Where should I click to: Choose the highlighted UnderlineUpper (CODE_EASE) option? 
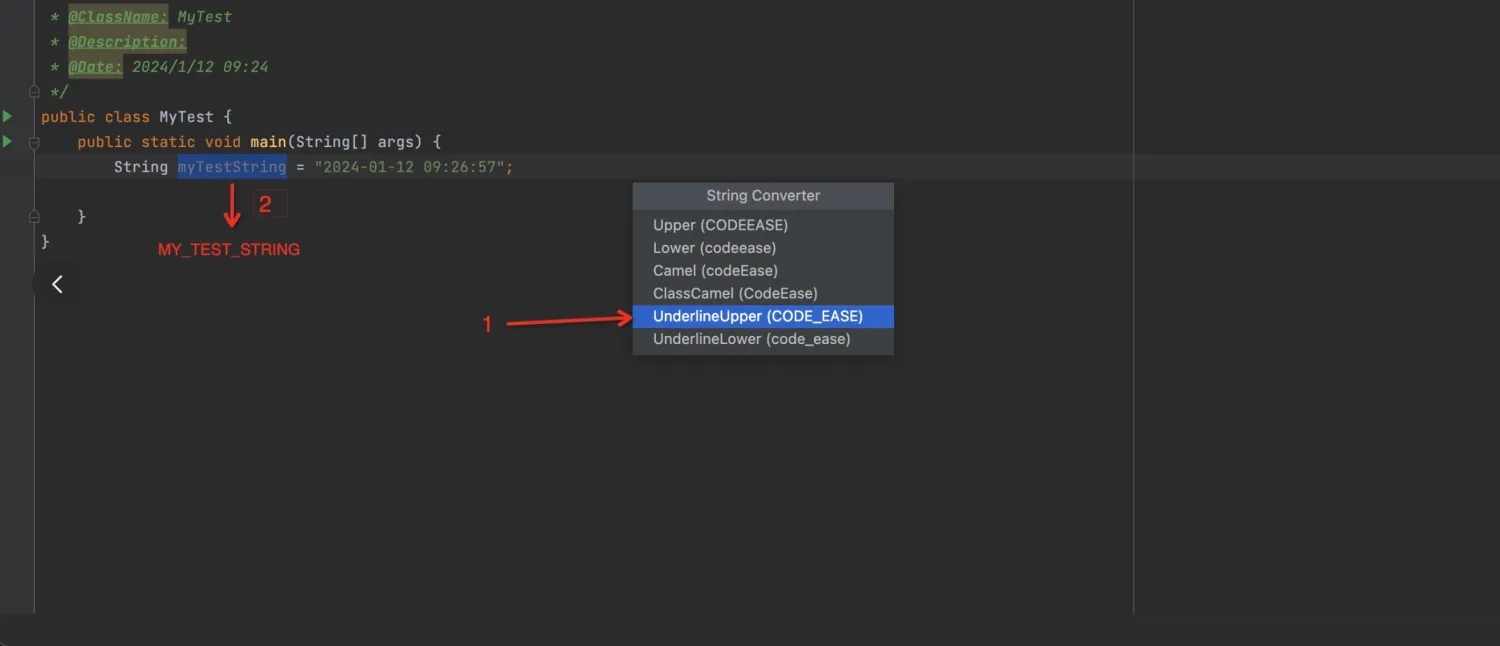pos(757,315)
